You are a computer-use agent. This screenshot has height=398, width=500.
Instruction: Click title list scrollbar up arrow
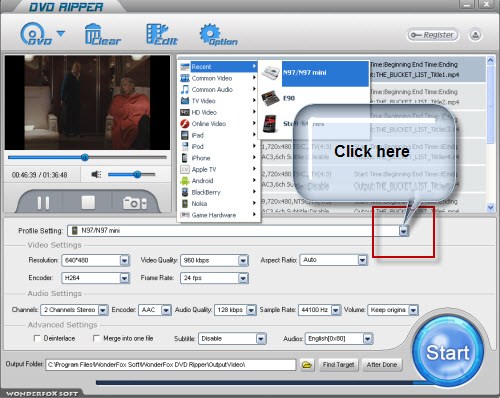pos(490,60)
